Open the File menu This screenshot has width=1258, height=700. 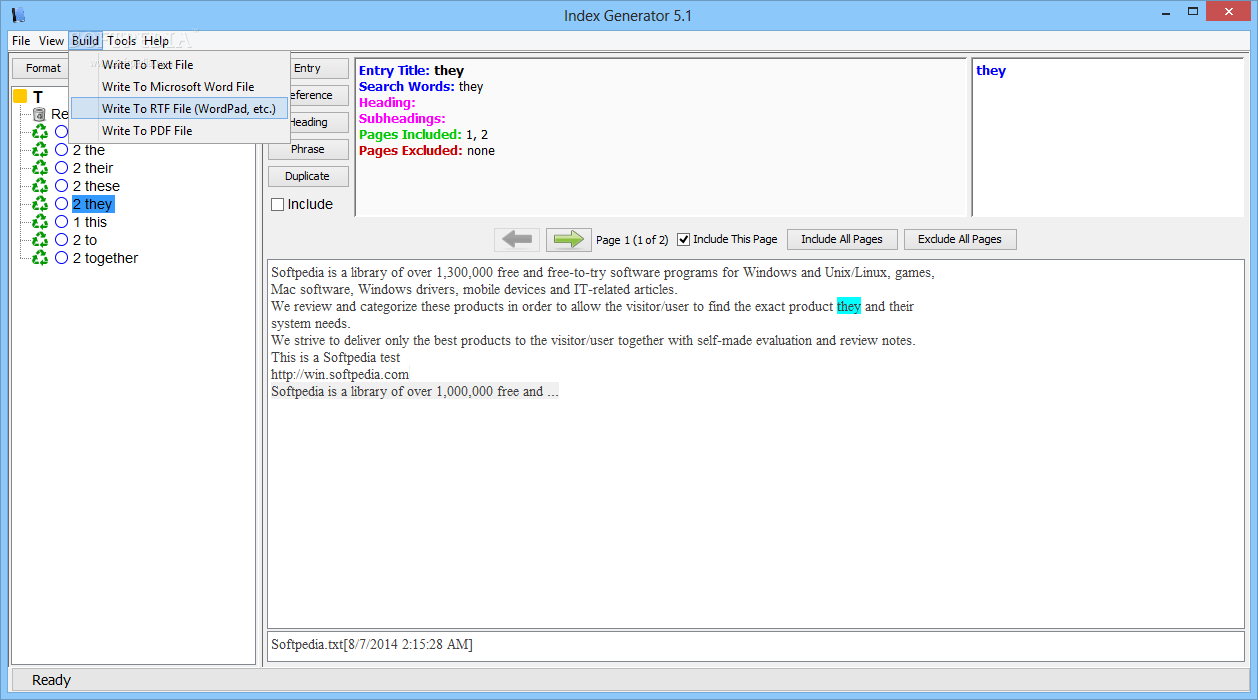click(21, 41)
